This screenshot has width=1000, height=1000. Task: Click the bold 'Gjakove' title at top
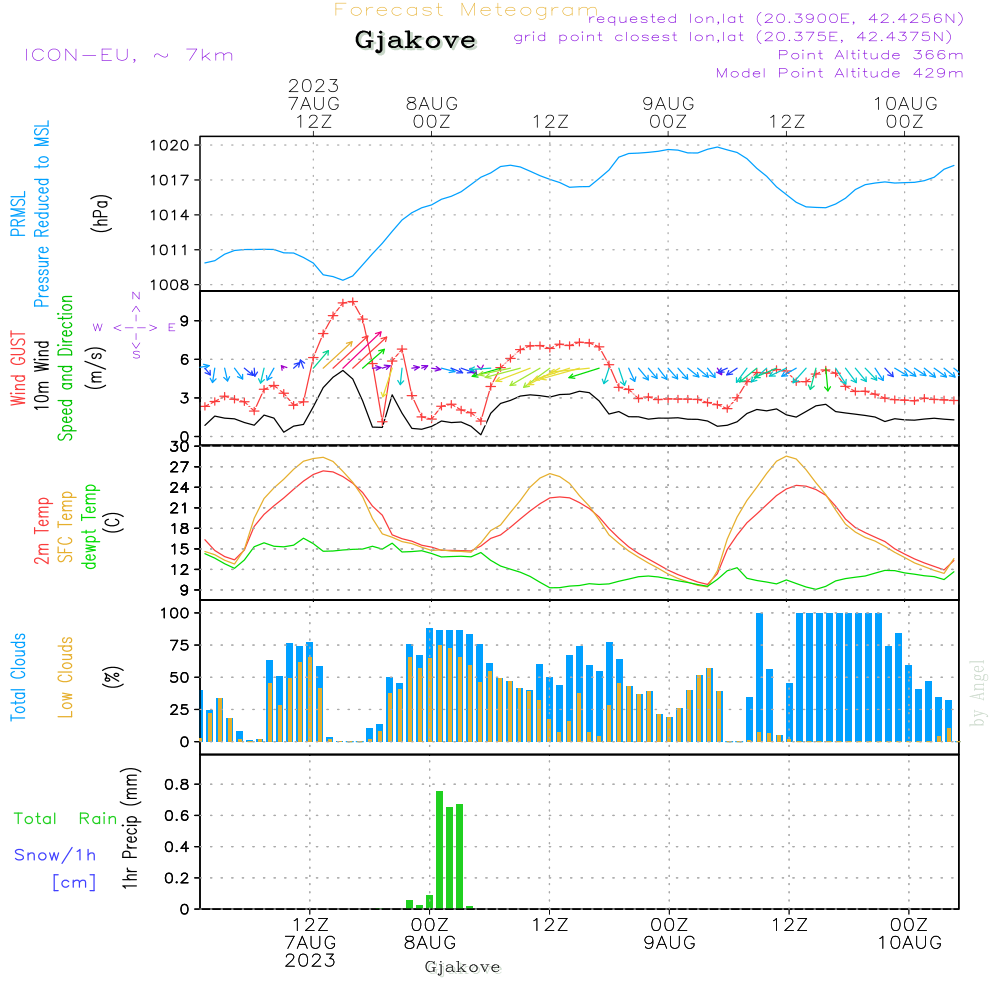tap(415, 40)
